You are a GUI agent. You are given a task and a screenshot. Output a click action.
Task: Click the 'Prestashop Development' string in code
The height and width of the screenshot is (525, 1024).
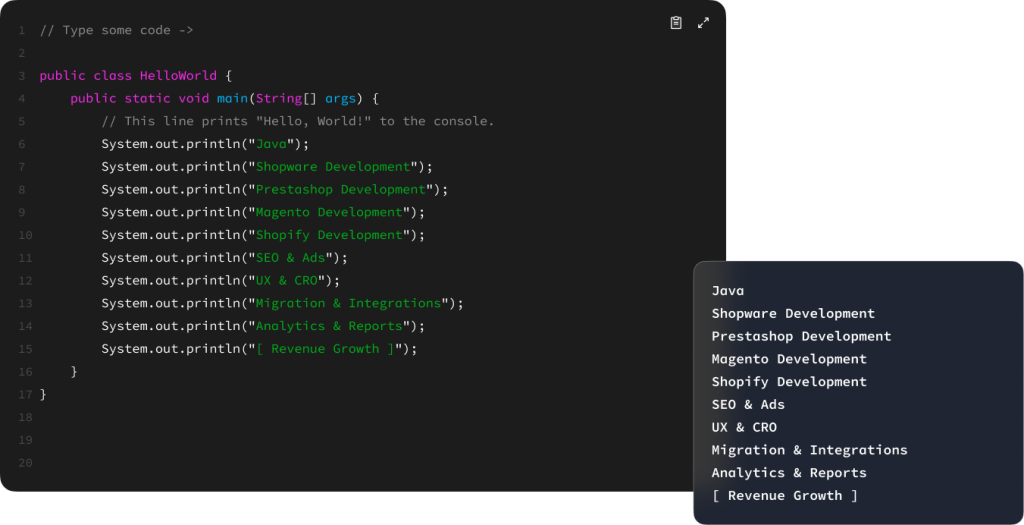coord(340,190)
